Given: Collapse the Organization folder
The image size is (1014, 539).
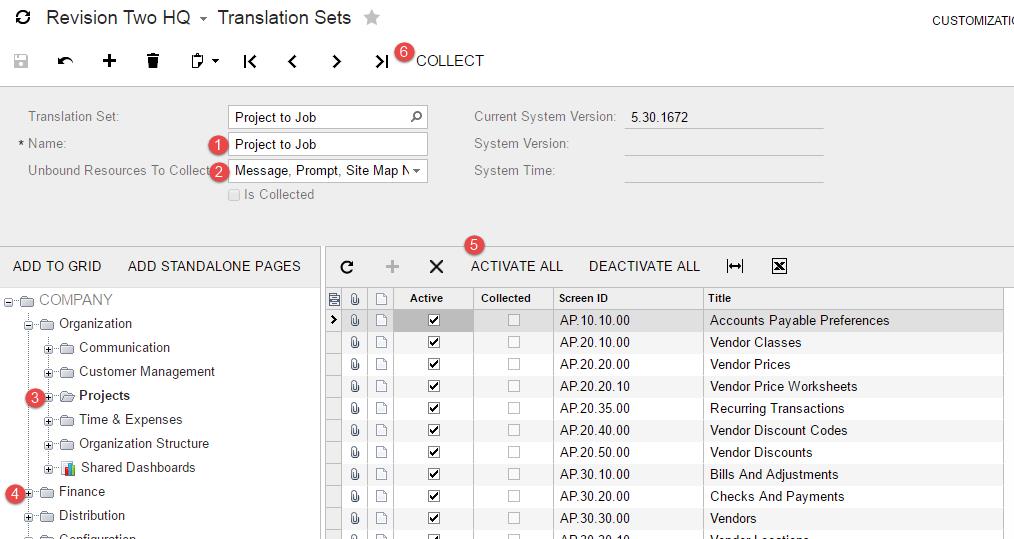Looking at the screenshot, I should [x=28, y=325].
